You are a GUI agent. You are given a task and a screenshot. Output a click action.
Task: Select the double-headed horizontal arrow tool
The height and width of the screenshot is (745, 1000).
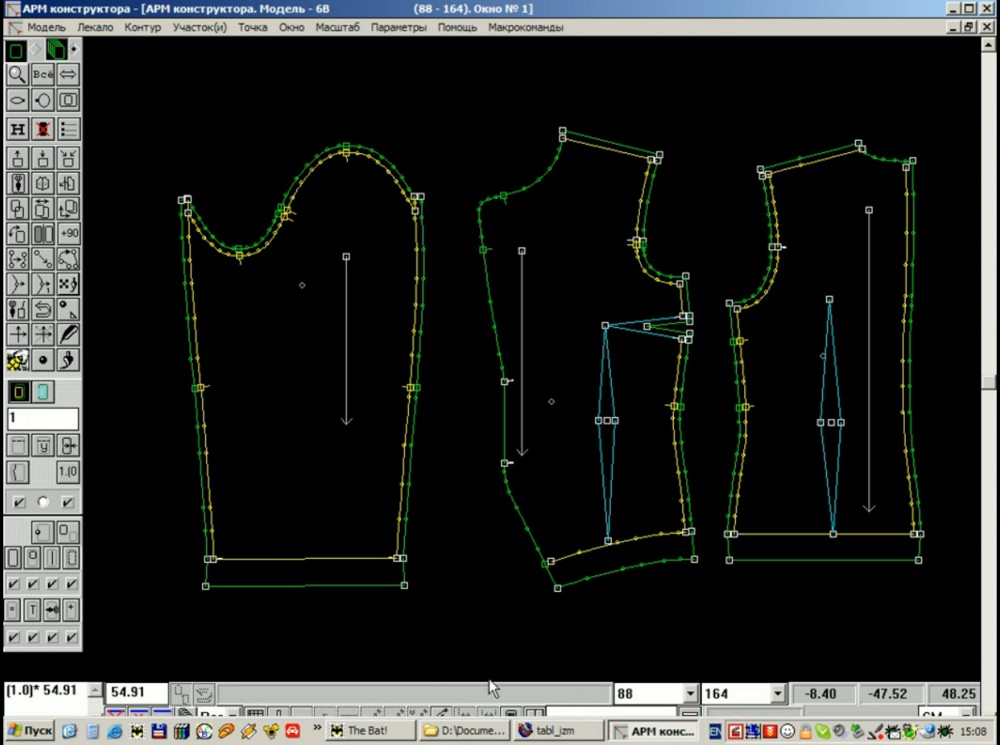69,74
